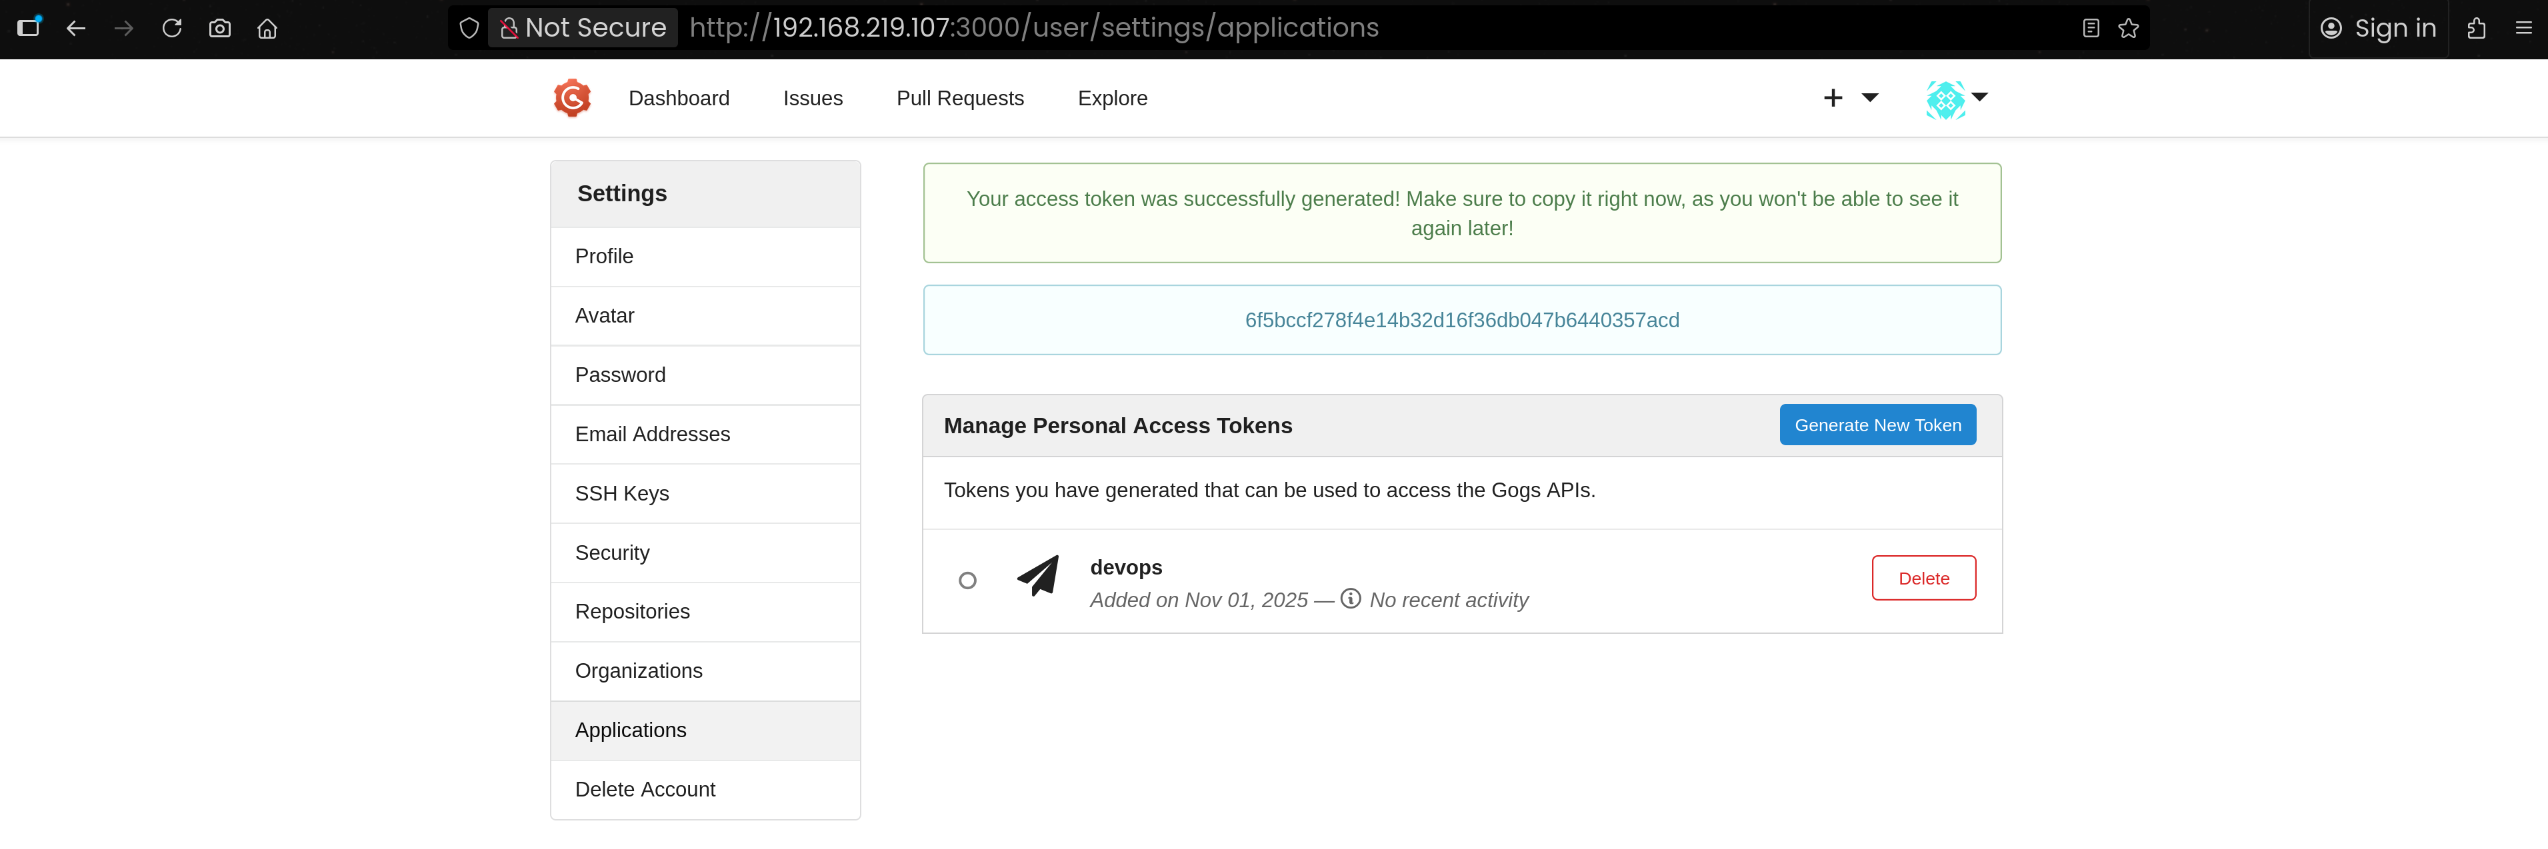2548x849 pixels.
Task: Bookmark this page with the star icon
Action: (x=2129, y=28)
